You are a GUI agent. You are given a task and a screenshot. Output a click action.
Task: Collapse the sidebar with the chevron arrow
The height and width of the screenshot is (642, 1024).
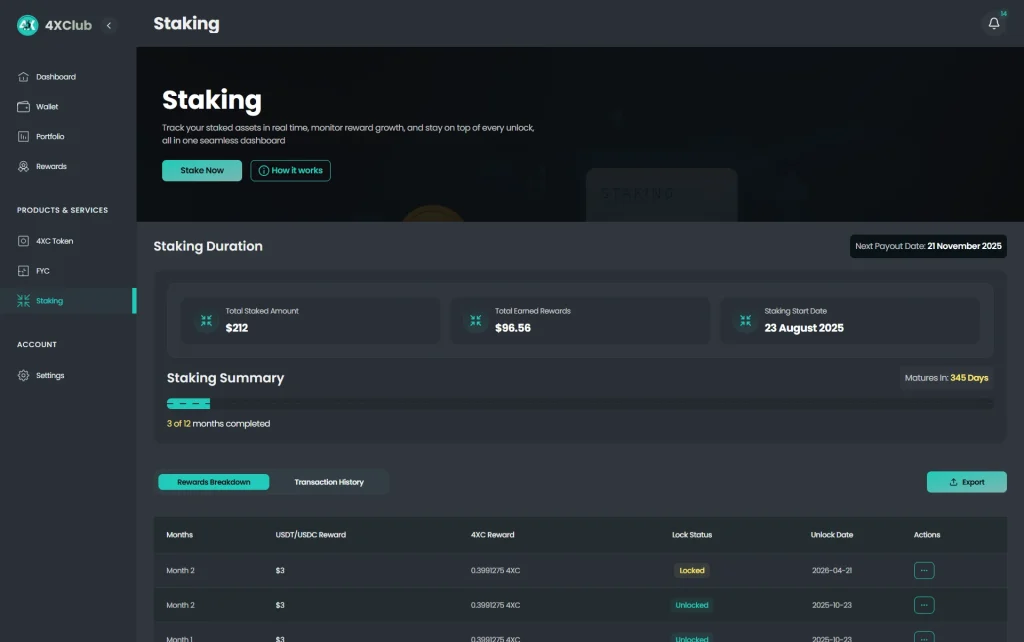tap(109, 25)
